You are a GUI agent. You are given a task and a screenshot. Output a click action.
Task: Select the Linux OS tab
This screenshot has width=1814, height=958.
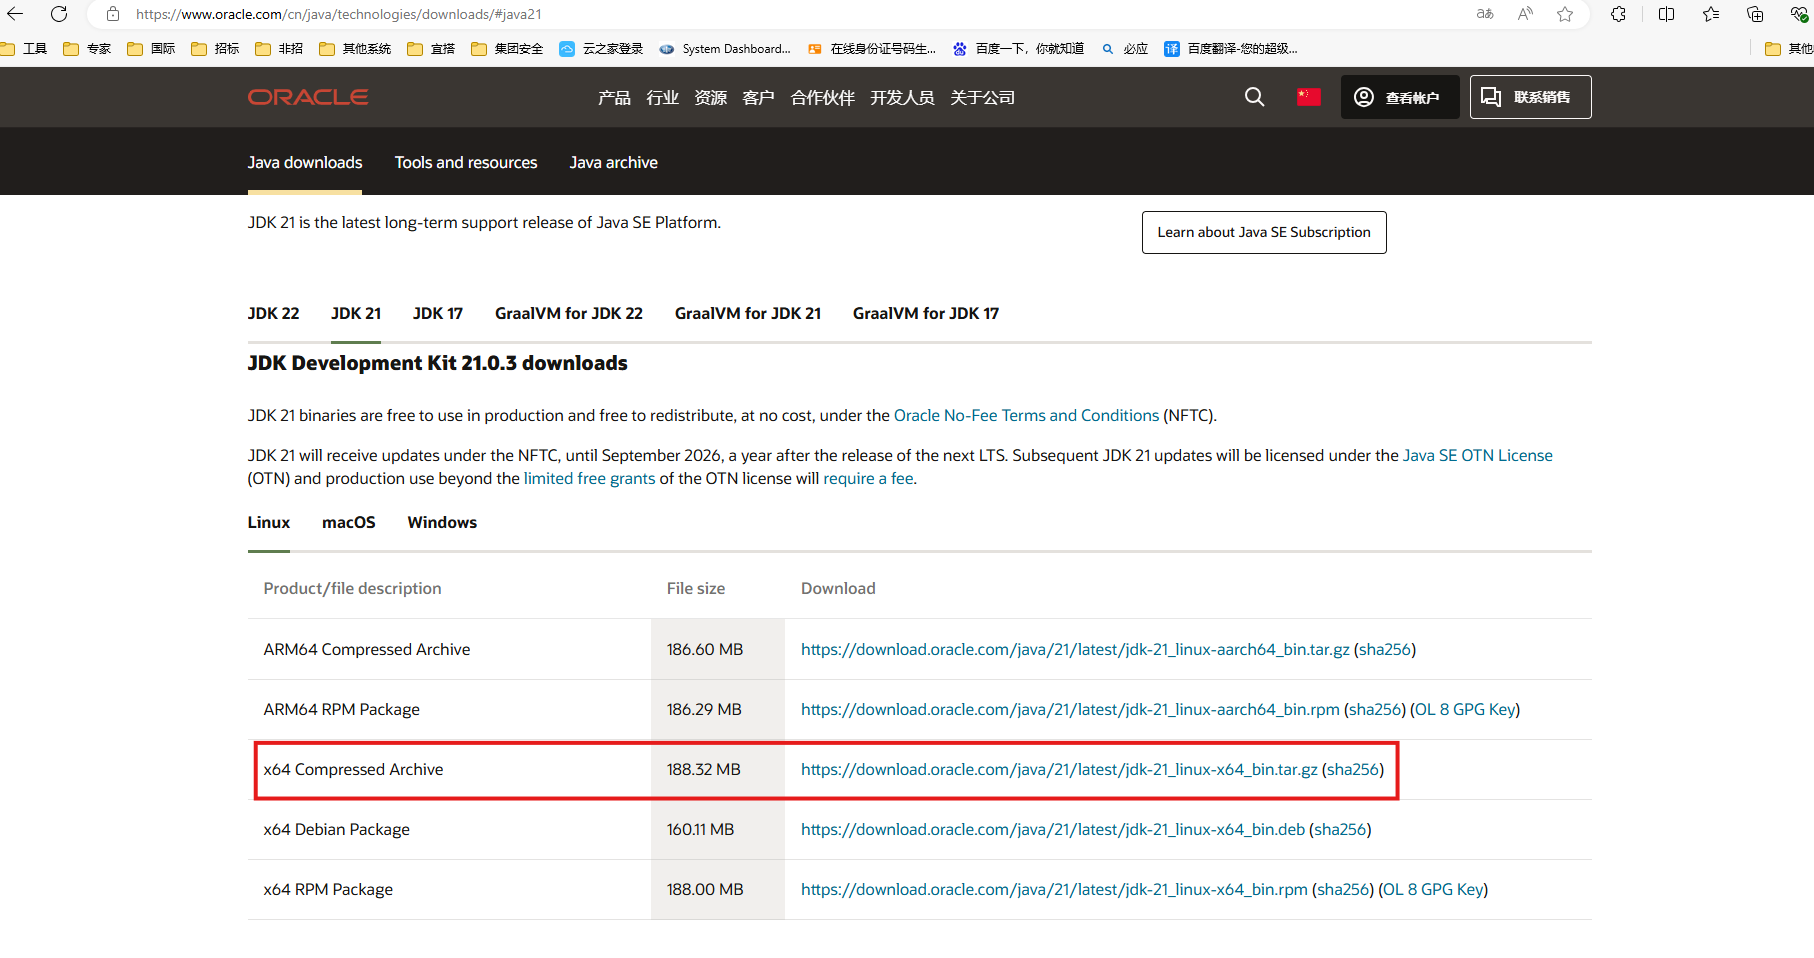point(269,522)
